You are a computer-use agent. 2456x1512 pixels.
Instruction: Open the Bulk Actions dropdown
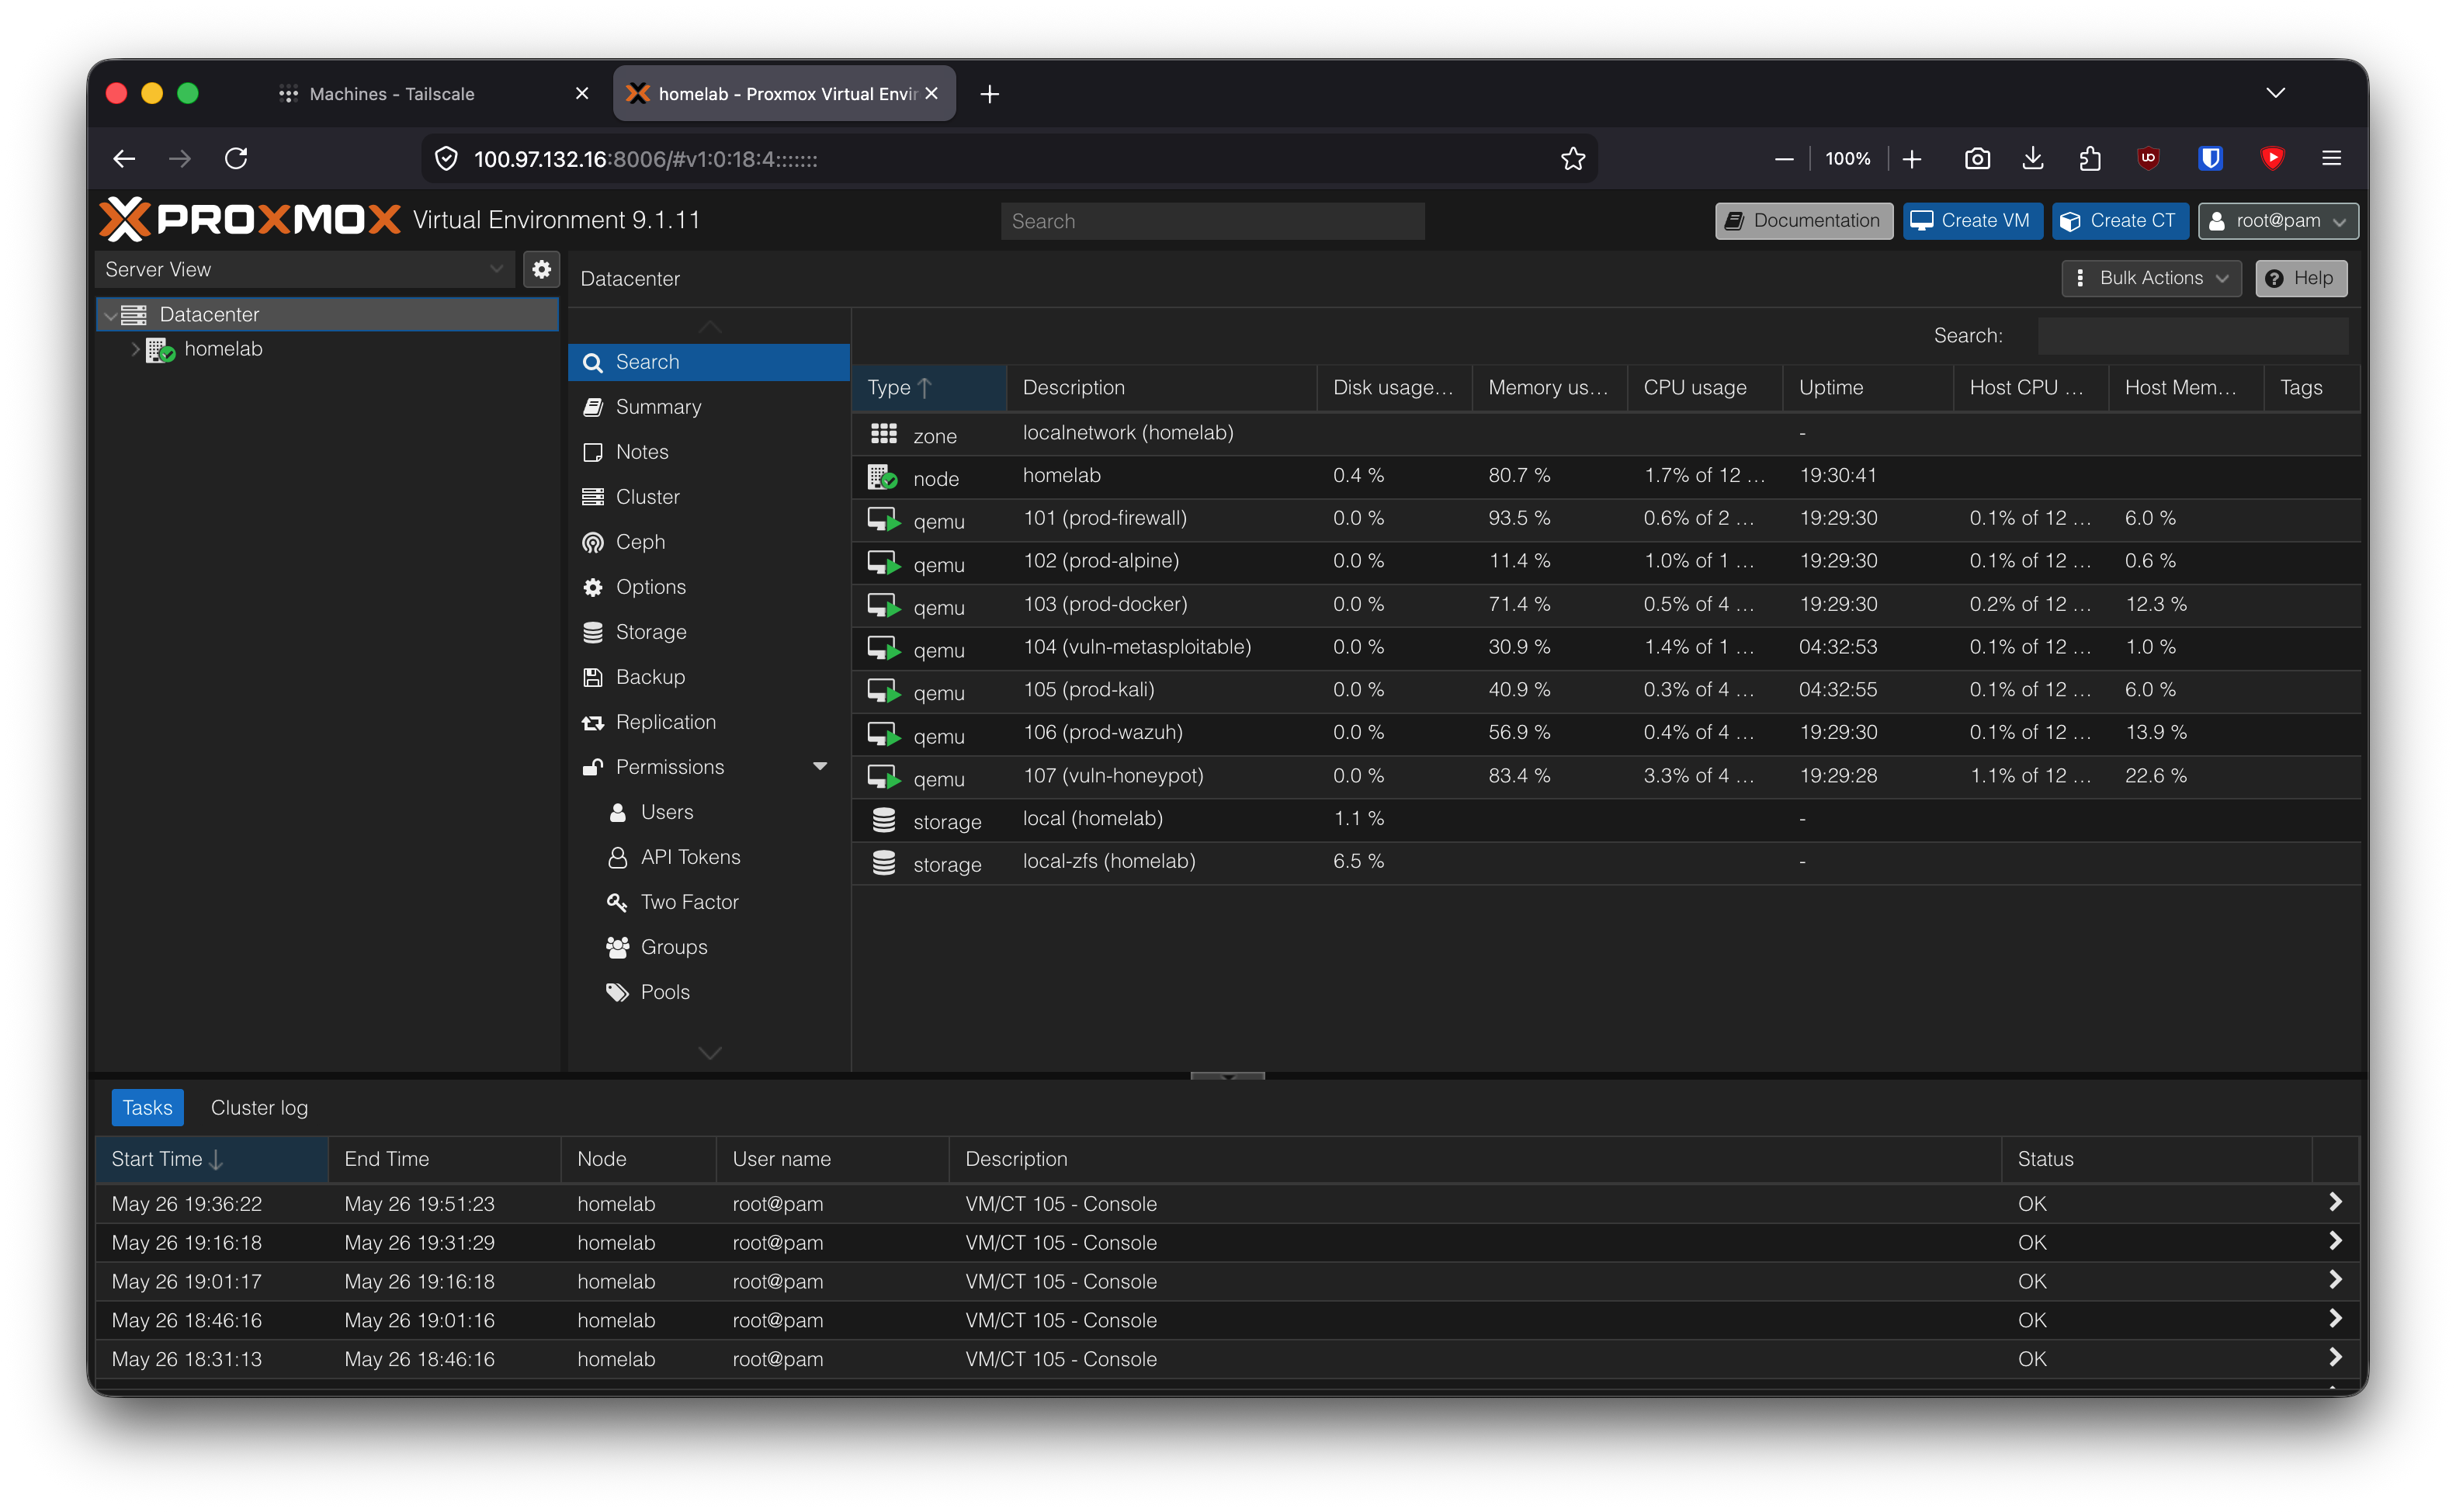(2151, 278)
